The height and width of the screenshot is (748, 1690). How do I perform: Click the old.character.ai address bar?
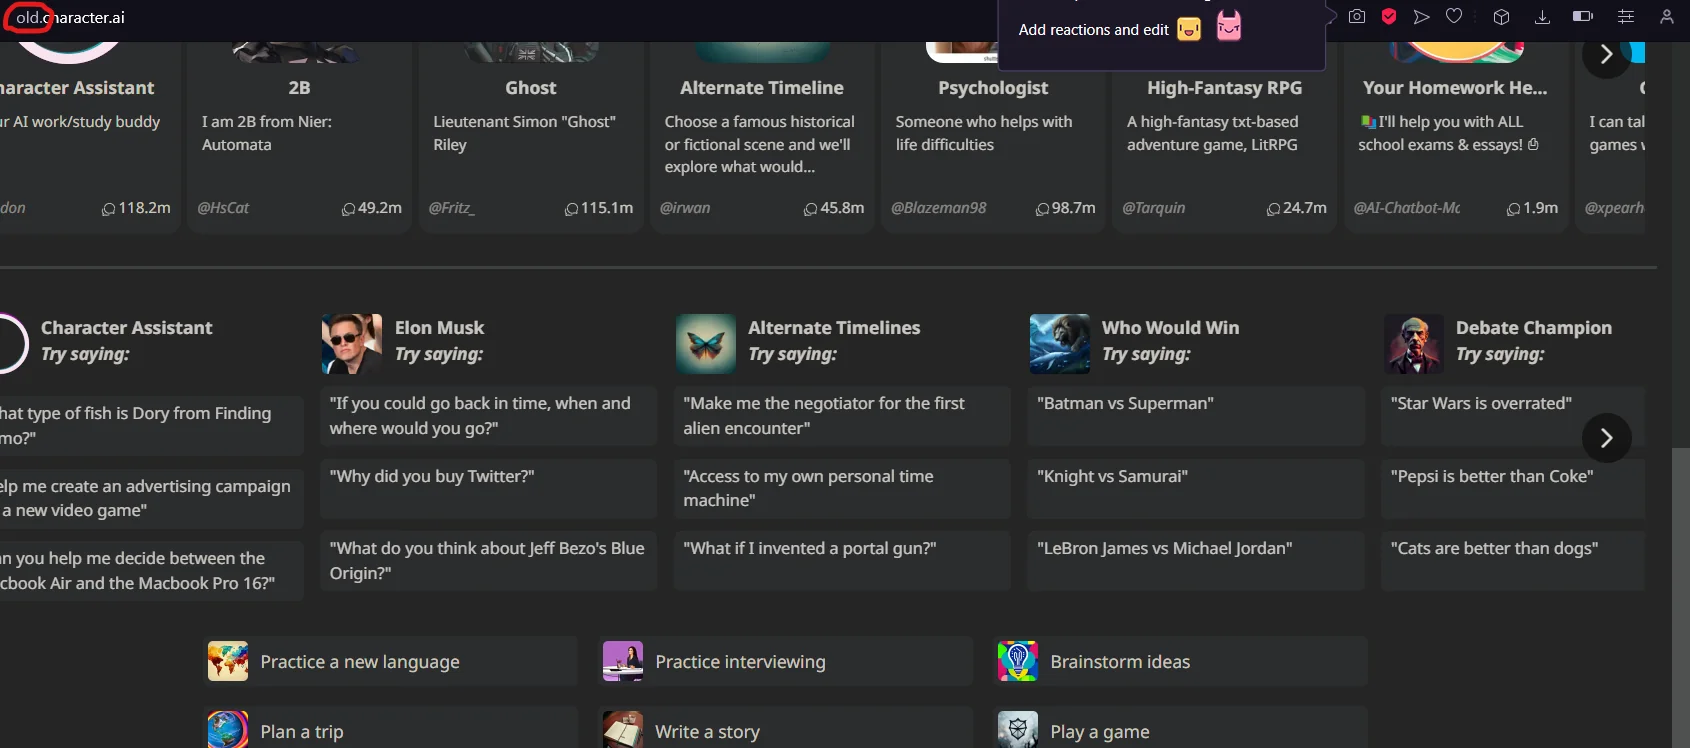pyautogui.click(x=70, y=18)
